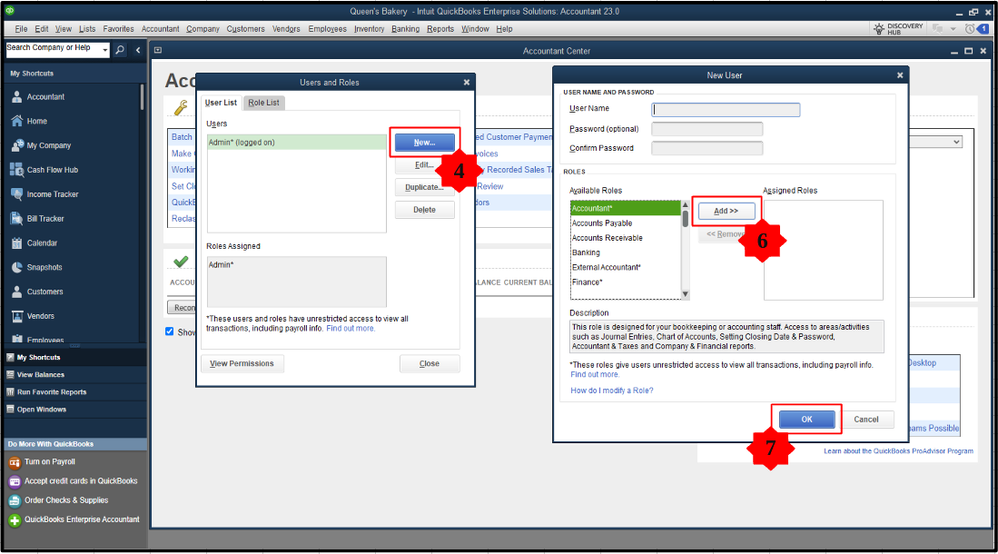Open Calendar shortcut in the sidebar
The width and height of the screenshot is (998, 554).
tap(42, 243)
